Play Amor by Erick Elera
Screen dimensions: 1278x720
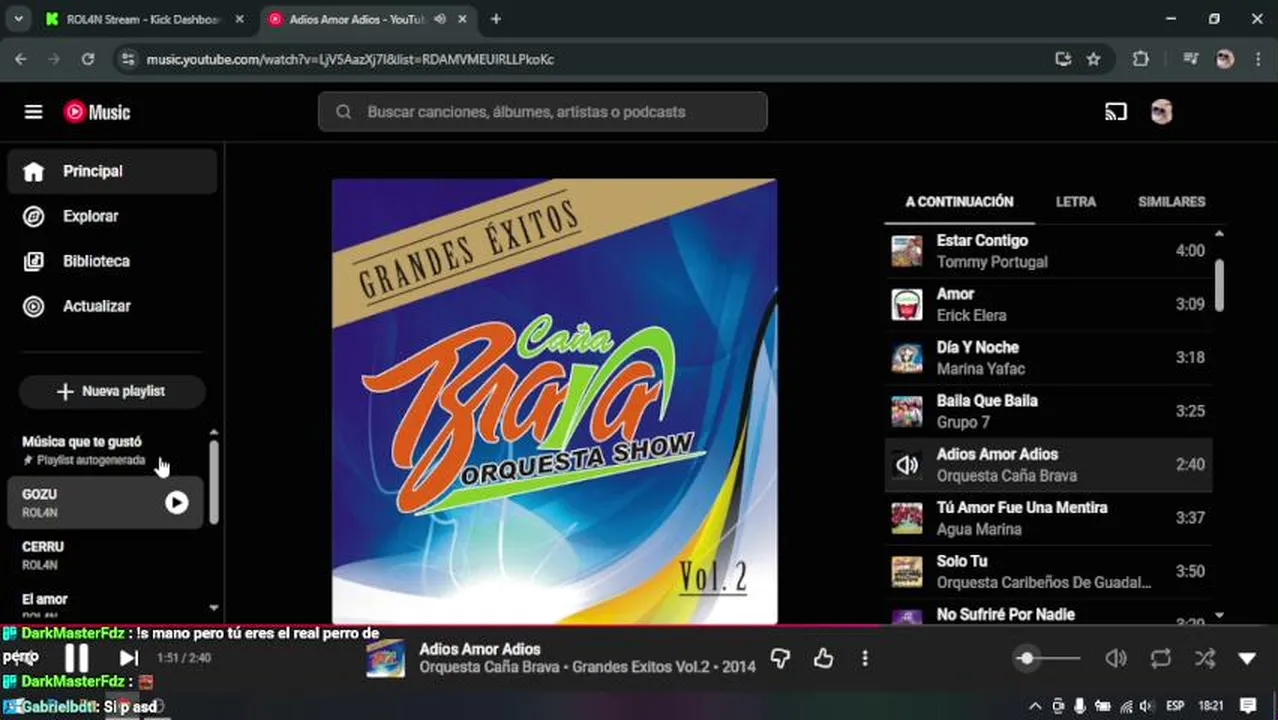[1048, 304]
